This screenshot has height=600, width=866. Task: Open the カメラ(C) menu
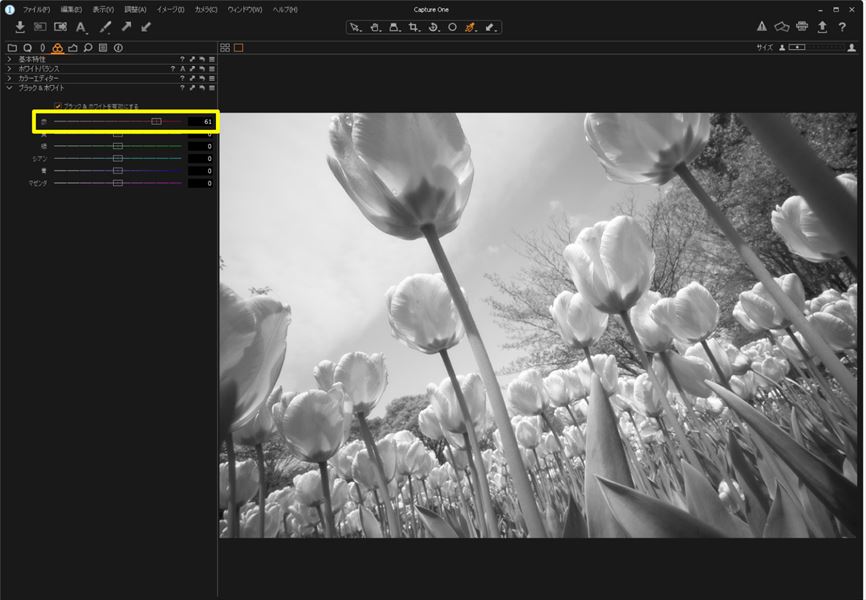(x=206, y=9)
